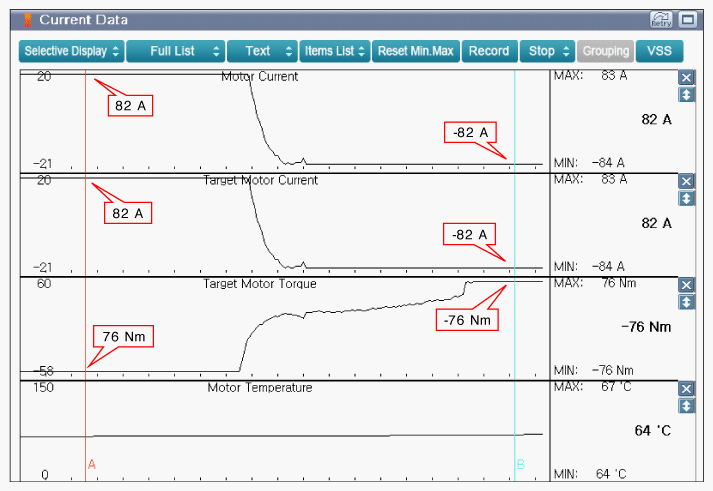The image size is (713, 491).
Task: Expand the Text view dropdown
Action: [262, 51]
